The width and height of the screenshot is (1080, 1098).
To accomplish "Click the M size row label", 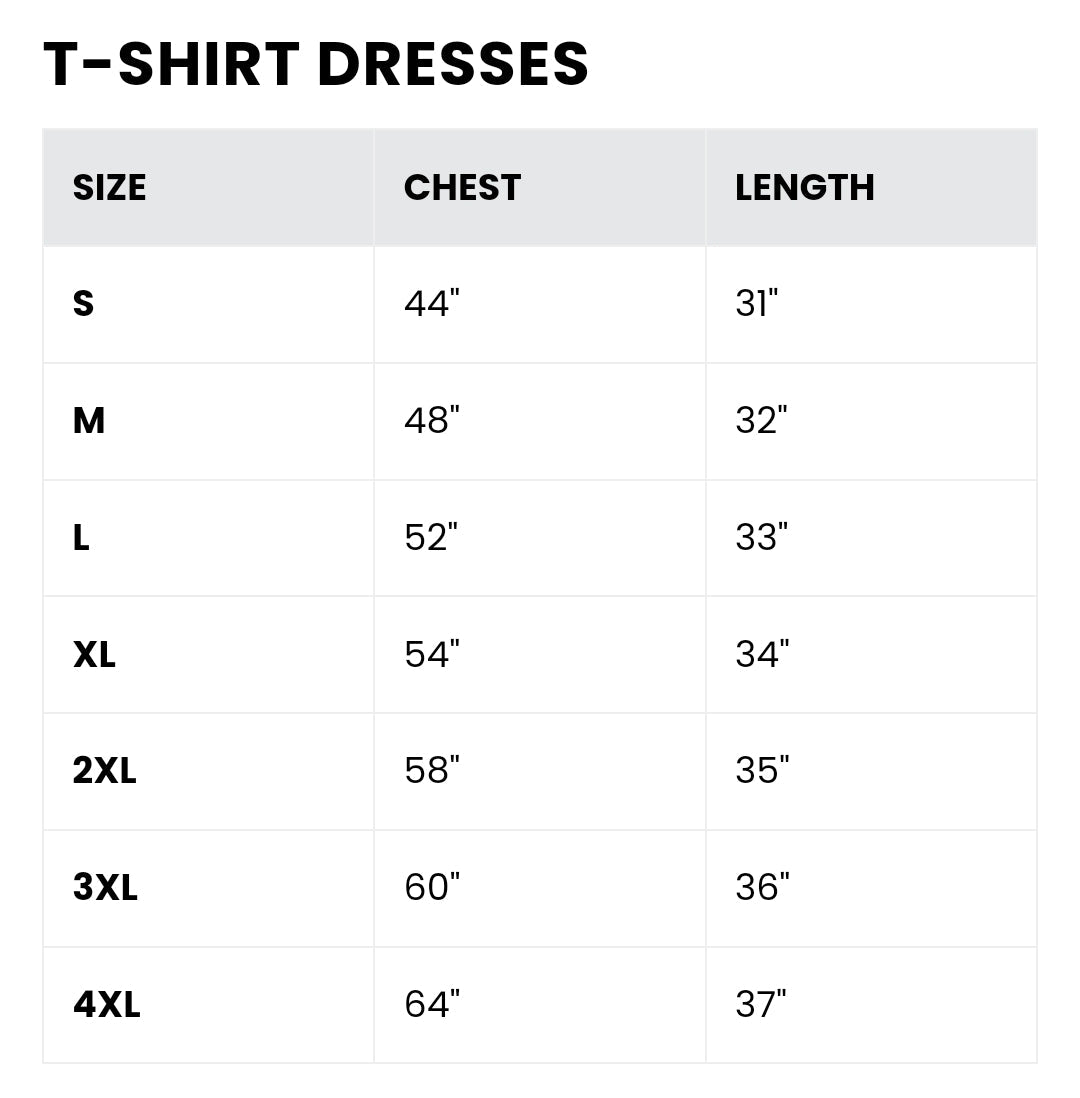I will click(x=88, y=421).
